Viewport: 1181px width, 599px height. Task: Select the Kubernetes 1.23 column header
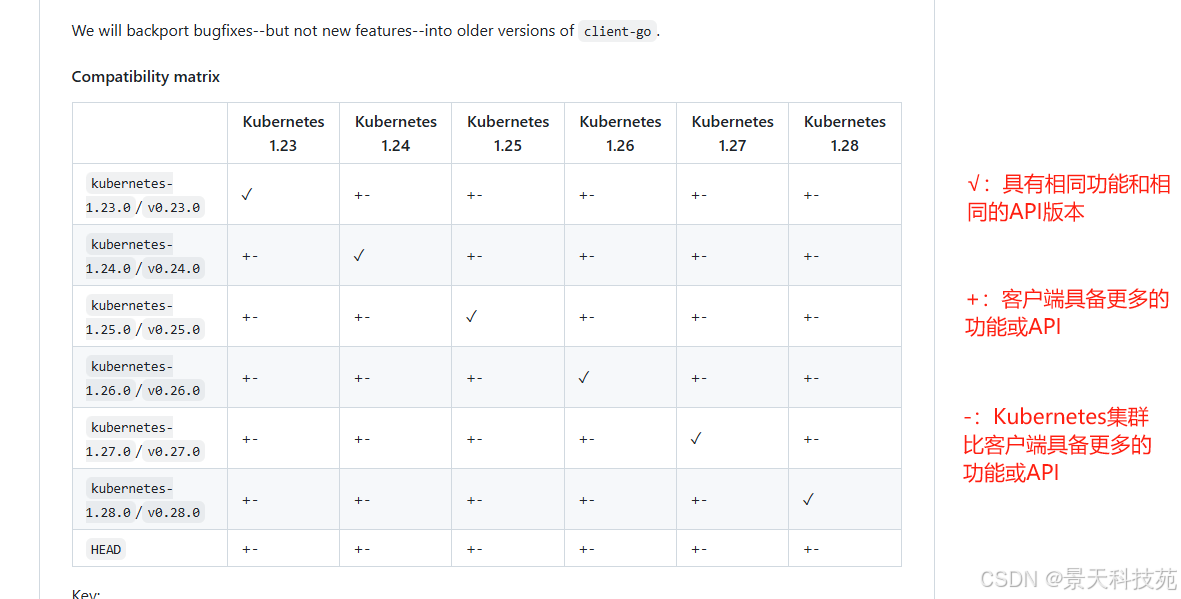tap(283, 133)
